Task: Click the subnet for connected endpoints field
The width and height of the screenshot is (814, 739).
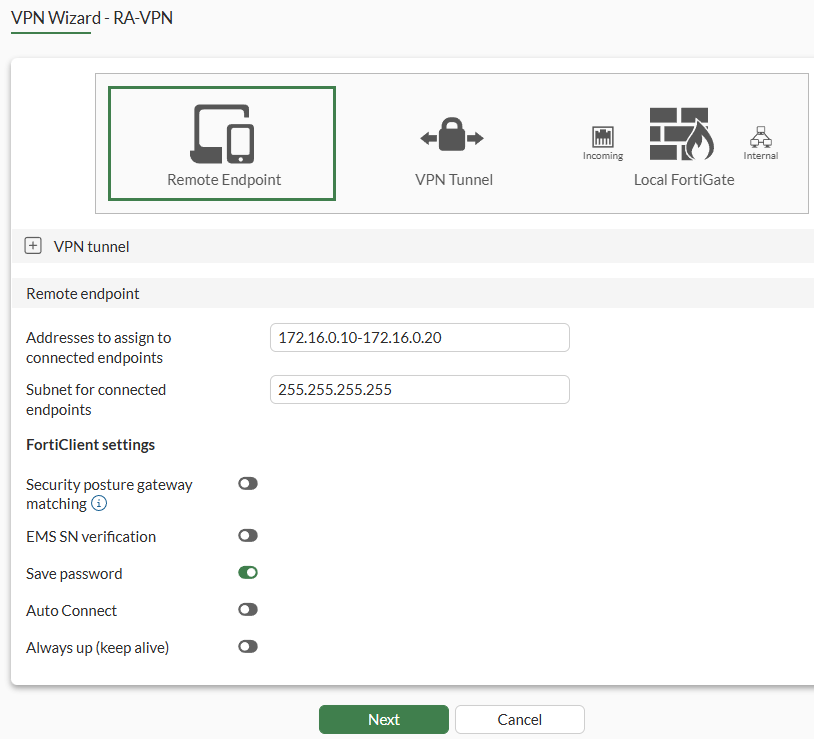Action: 419,389
